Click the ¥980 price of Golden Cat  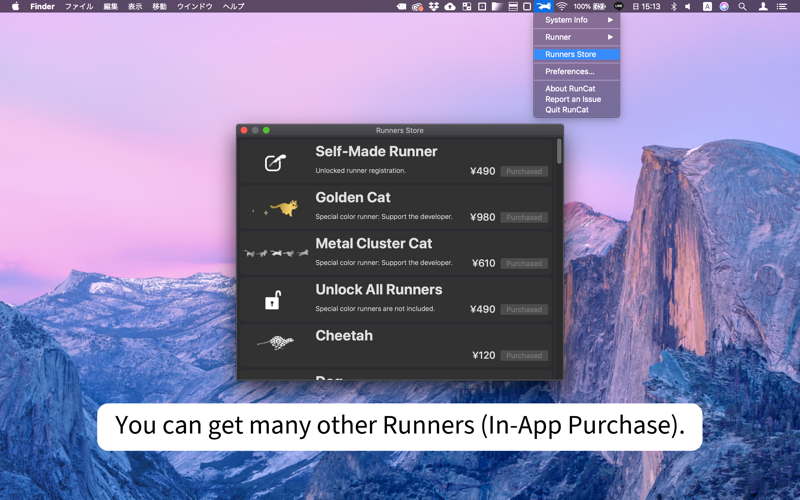pos(483,217)
